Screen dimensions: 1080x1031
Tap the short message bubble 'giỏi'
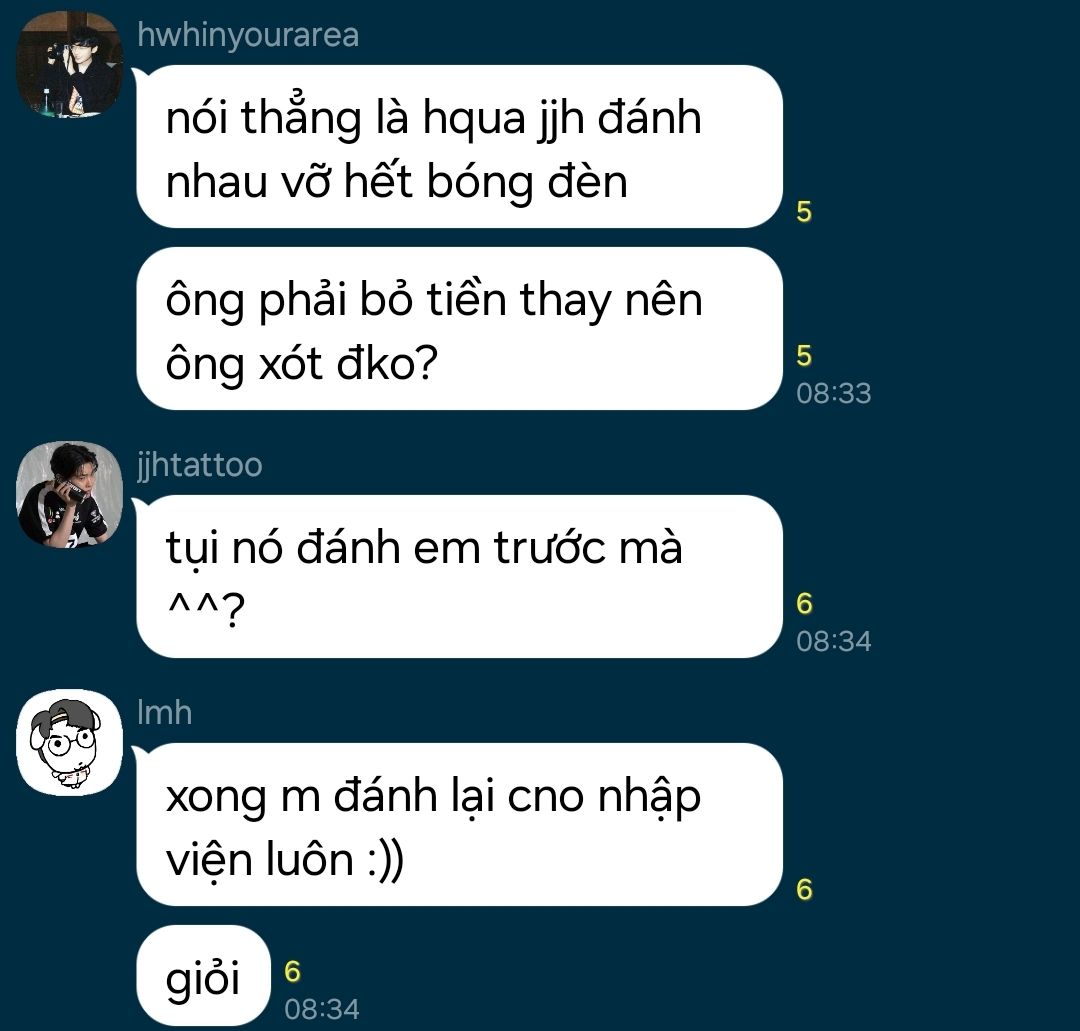tap(203, 976)
